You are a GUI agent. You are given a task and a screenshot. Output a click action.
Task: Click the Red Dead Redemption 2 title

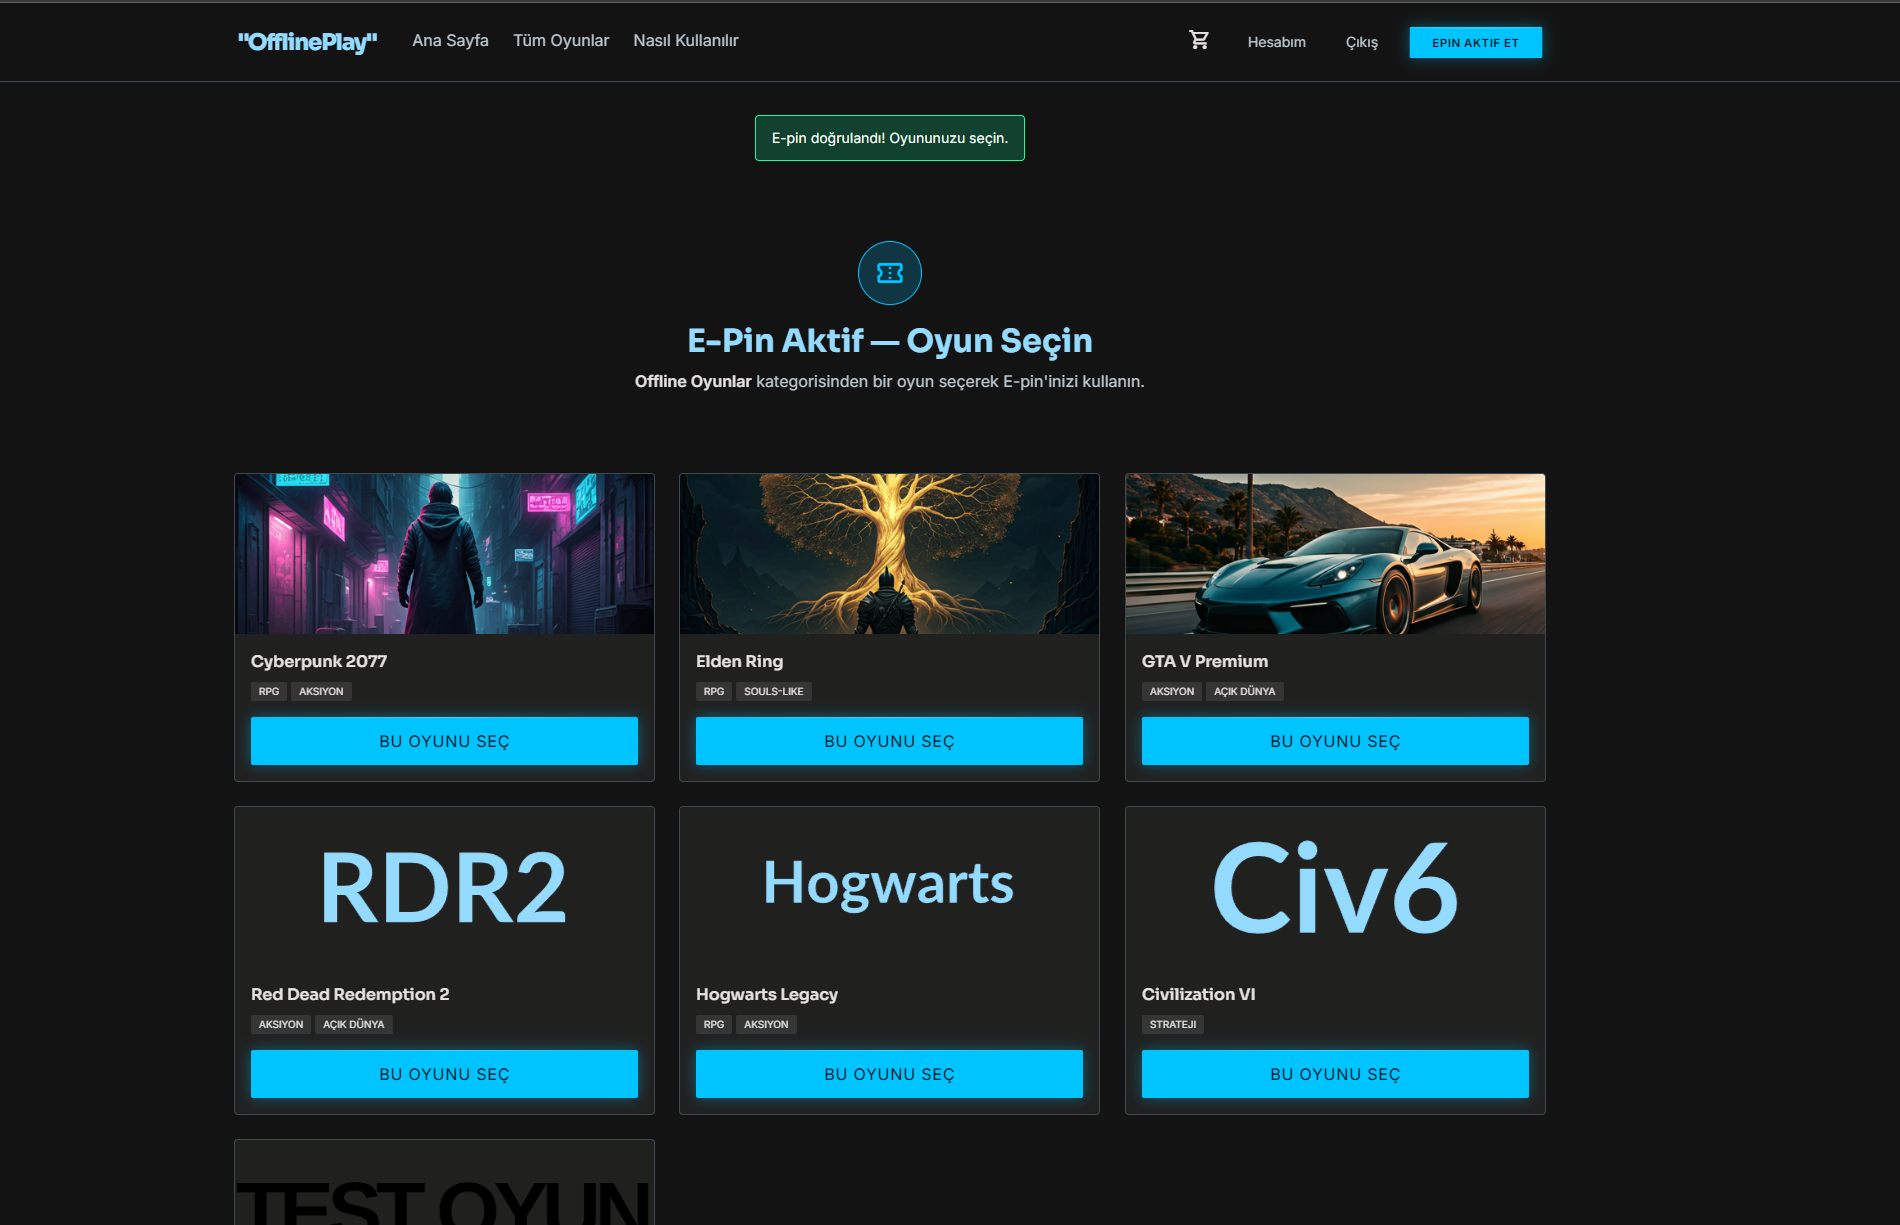350,994
